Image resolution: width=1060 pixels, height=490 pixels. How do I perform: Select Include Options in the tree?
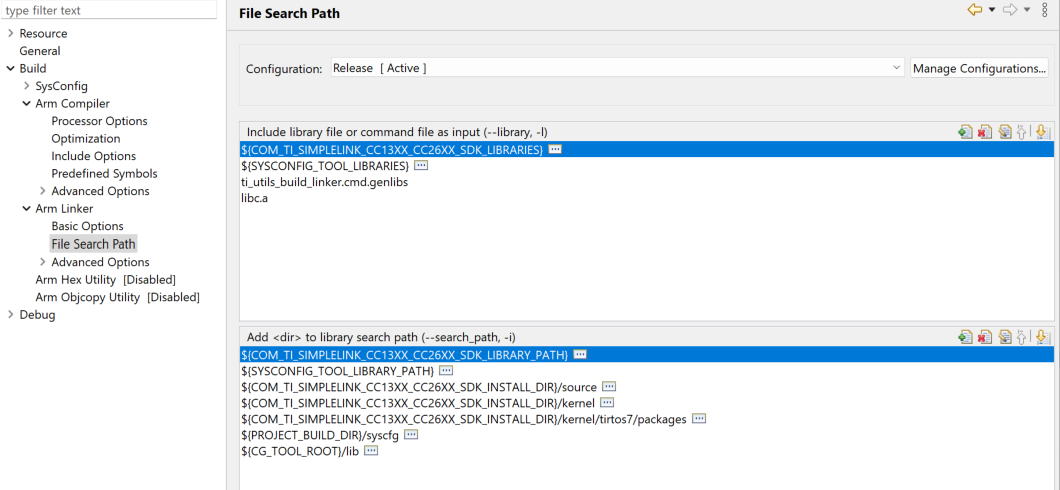point(94,156)
